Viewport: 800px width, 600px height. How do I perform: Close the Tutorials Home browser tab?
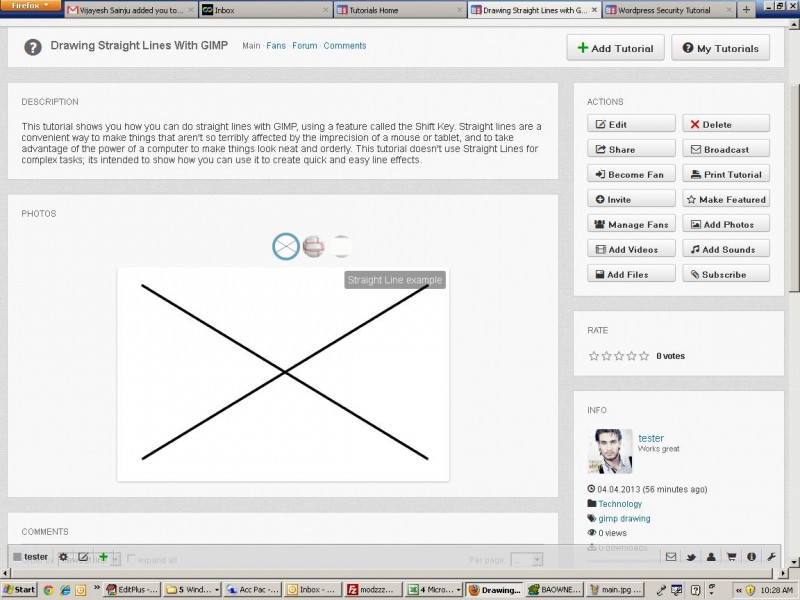click(459, 10)
